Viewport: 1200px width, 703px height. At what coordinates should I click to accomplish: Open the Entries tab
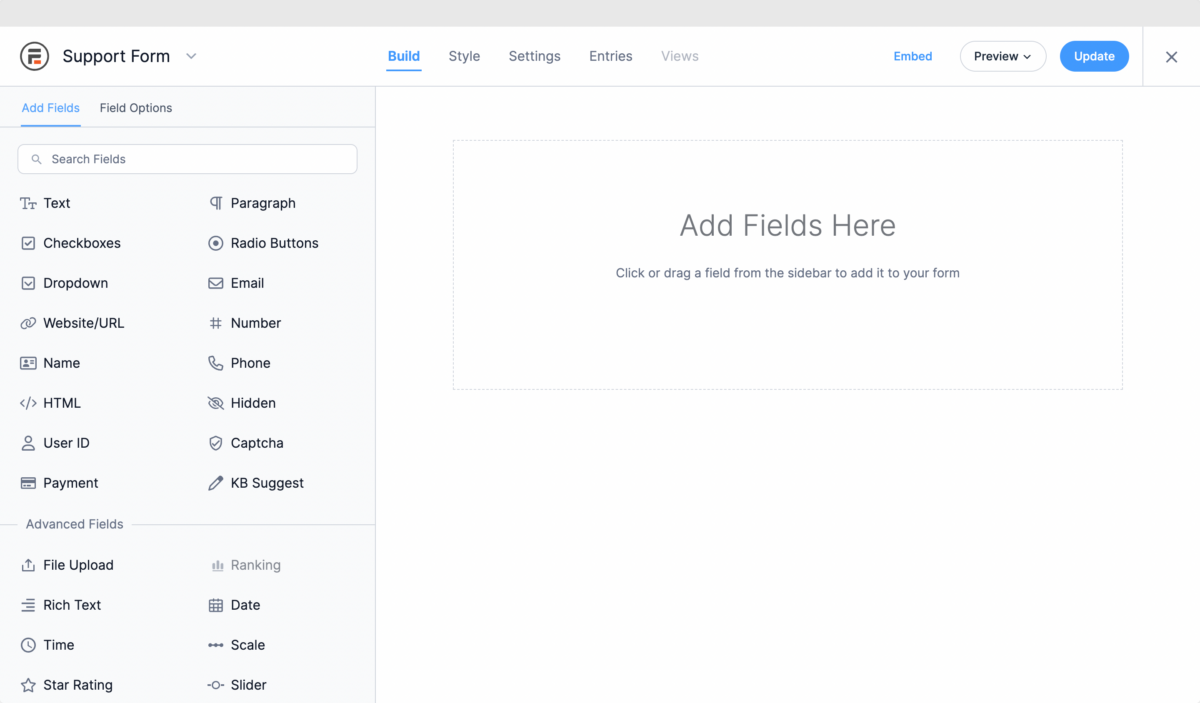(x=610, y=56)
